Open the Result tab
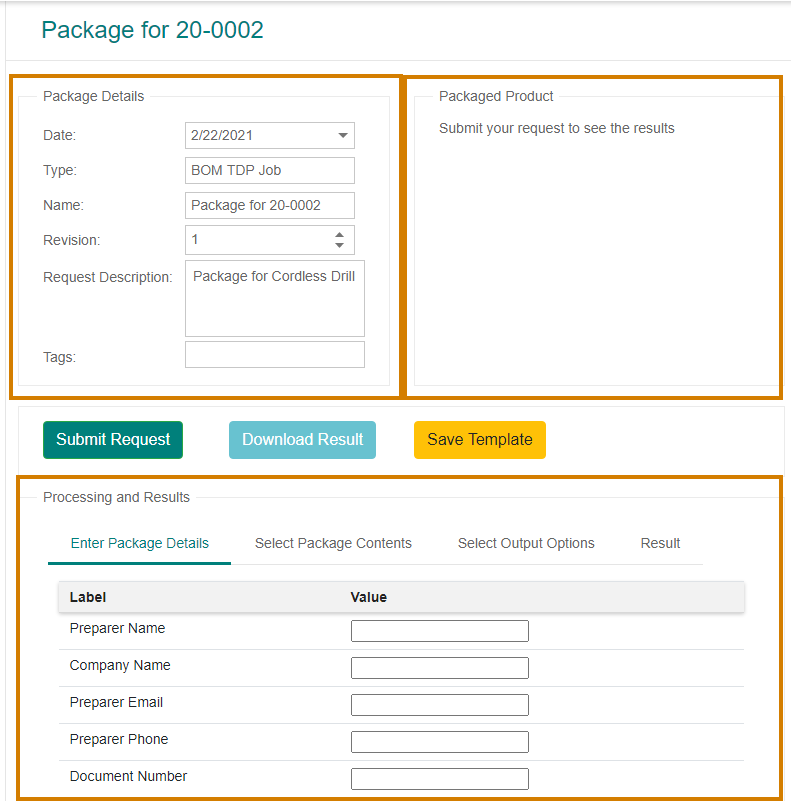The image size is (791, 807). point(660,543)
